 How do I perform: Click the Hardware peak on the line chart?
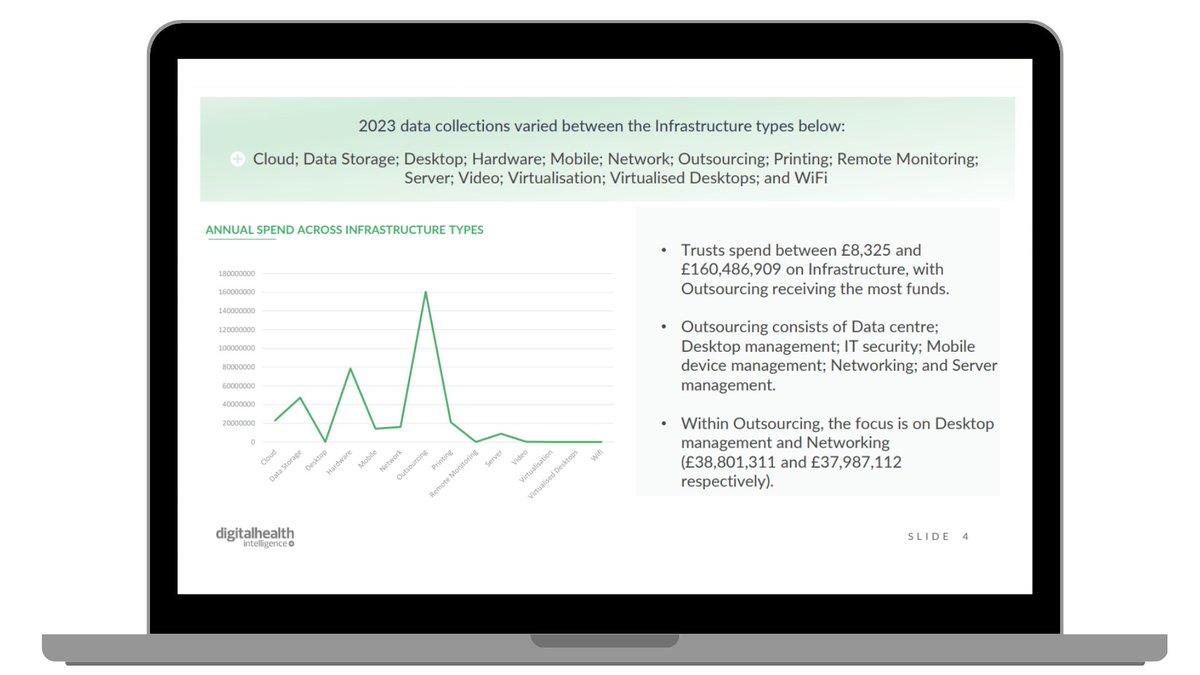tap(350, 369)
